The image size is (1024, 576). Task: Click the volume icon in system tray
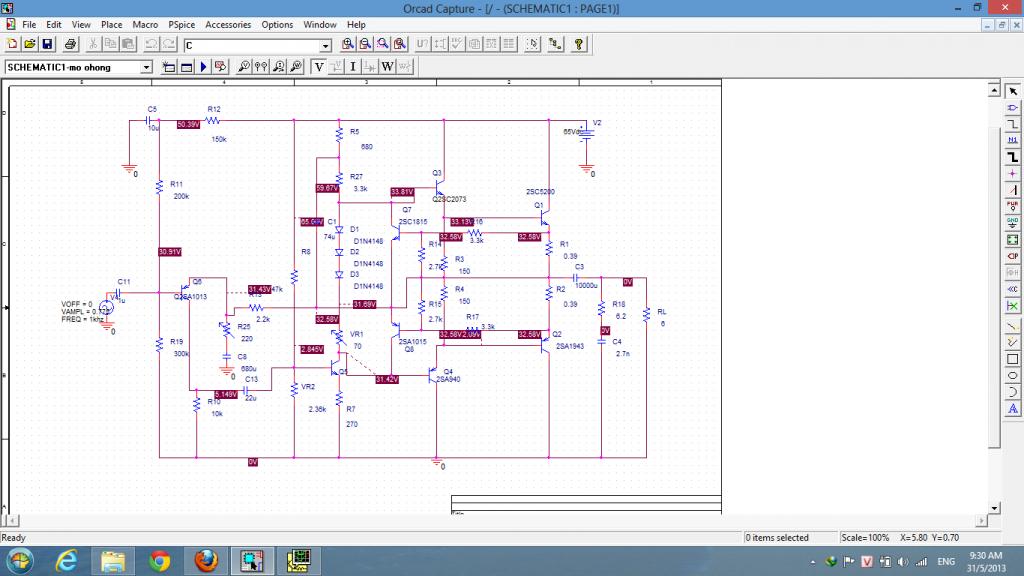click(x=903, y=562)
